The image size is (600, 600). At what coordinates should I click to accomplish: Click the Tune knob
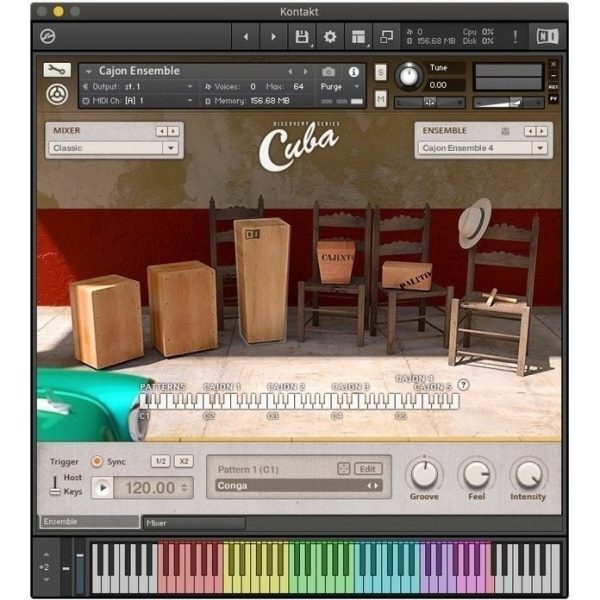(x=409, y=75)
